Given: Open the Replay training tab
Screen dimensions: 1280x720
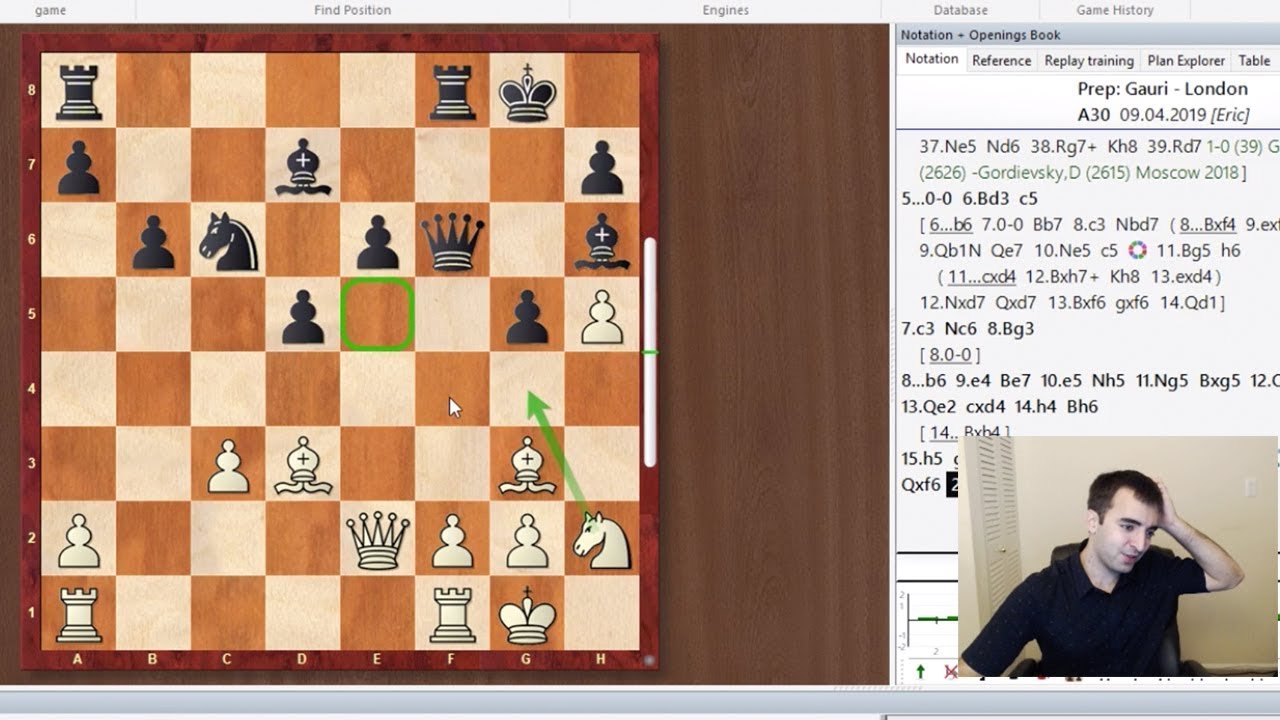Looking at the screenshot, I should 1089,61.
